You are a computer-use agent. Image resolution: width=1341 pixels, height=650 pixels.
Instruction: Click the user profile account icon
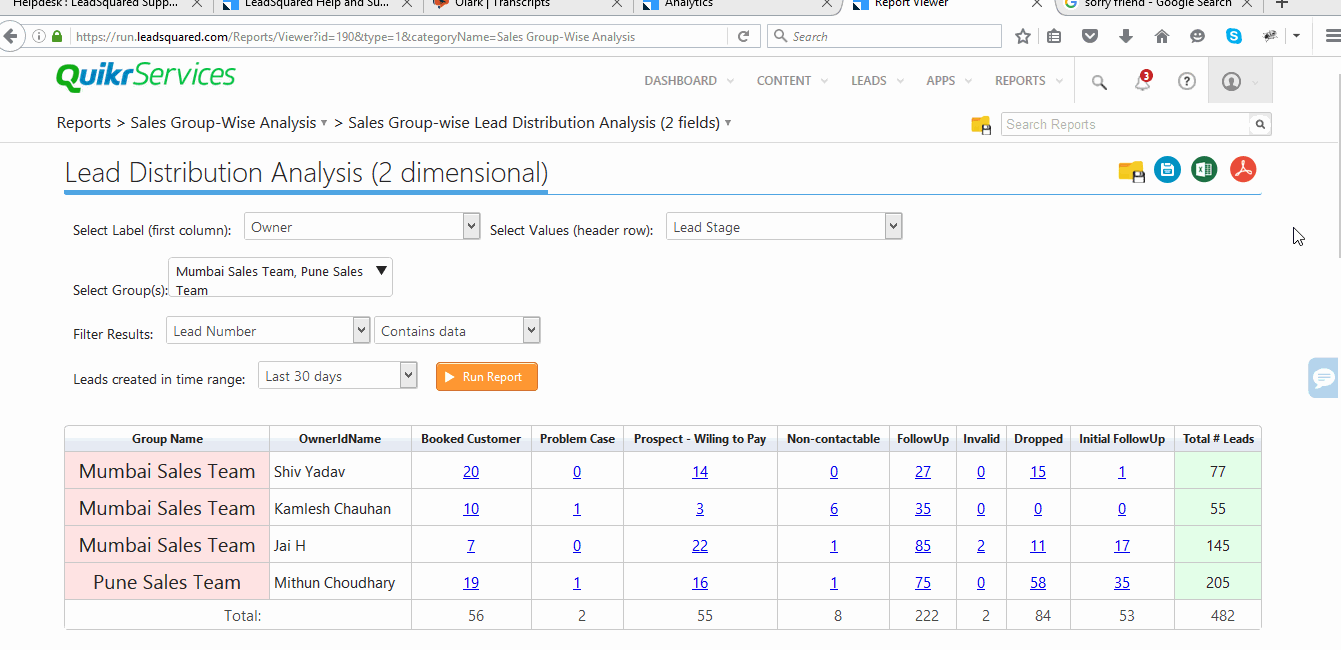tap(1233, 81)
